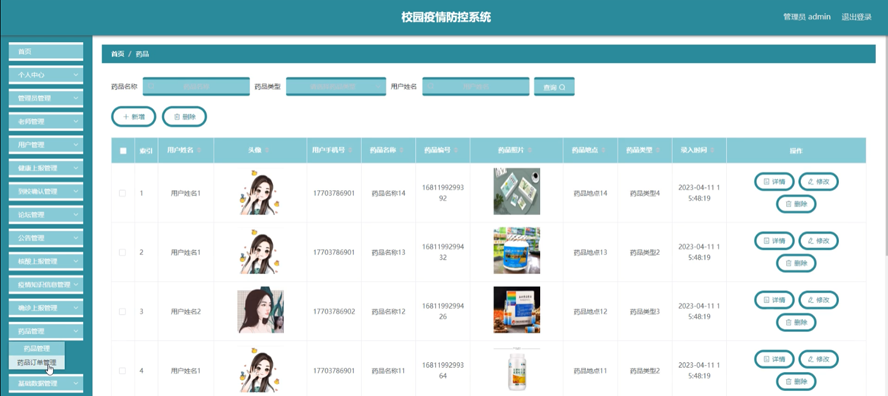The width and height of the screenshot is (888, 396).
Task: Open 详情 for row 2 (药品名称13)
Action: (x=774, y=241)
